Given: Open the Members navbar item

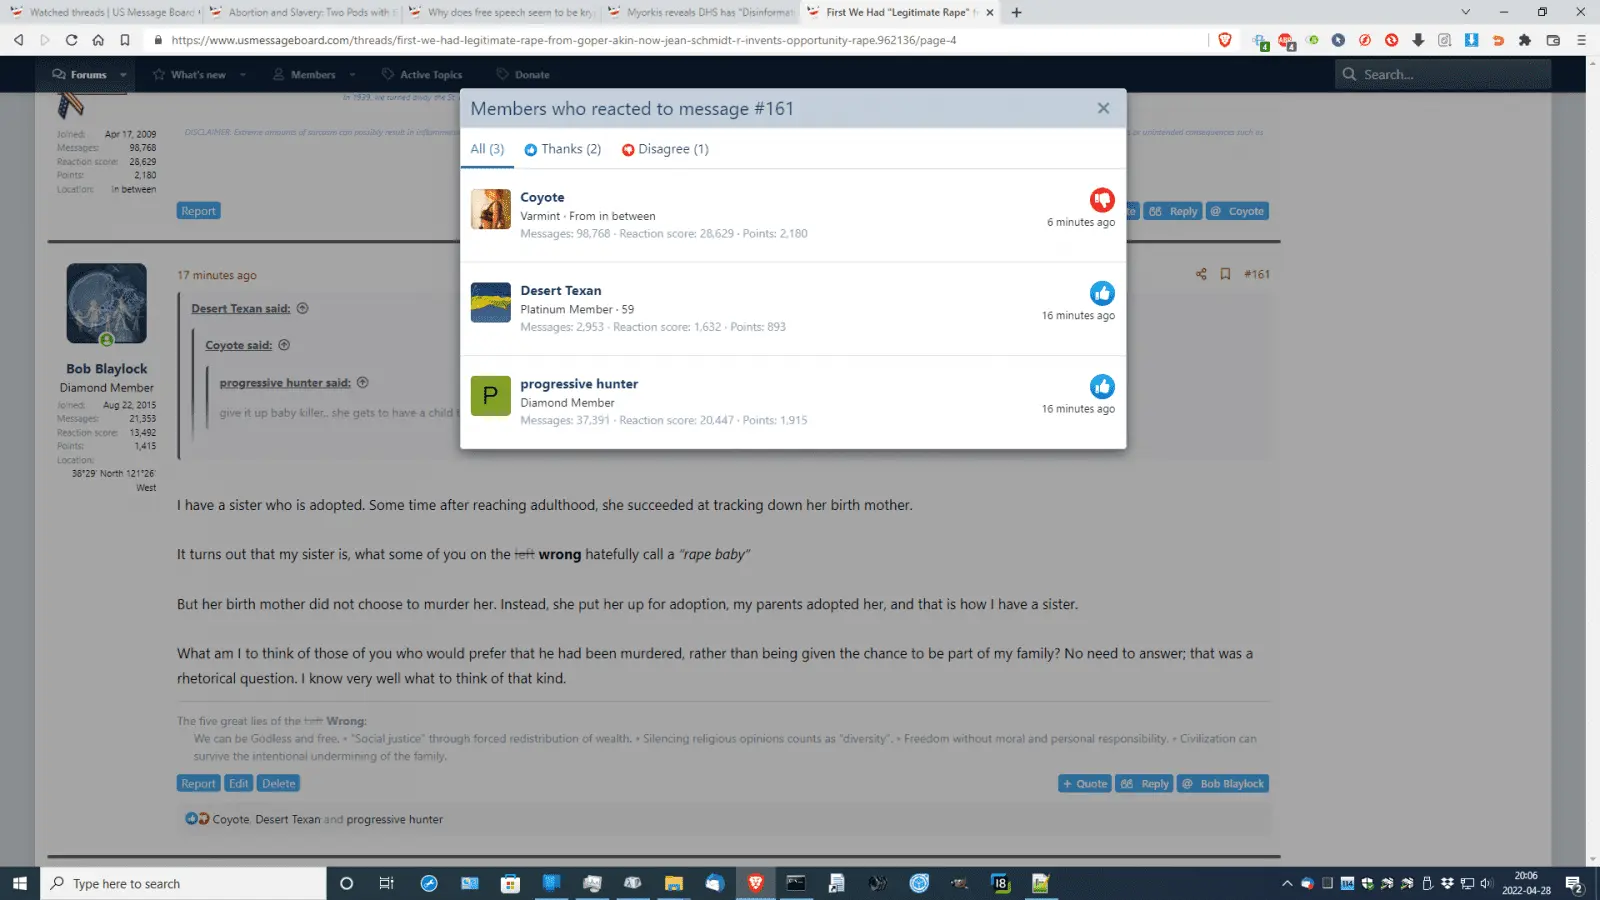Looking at the screenshot, I should point(304,75).
